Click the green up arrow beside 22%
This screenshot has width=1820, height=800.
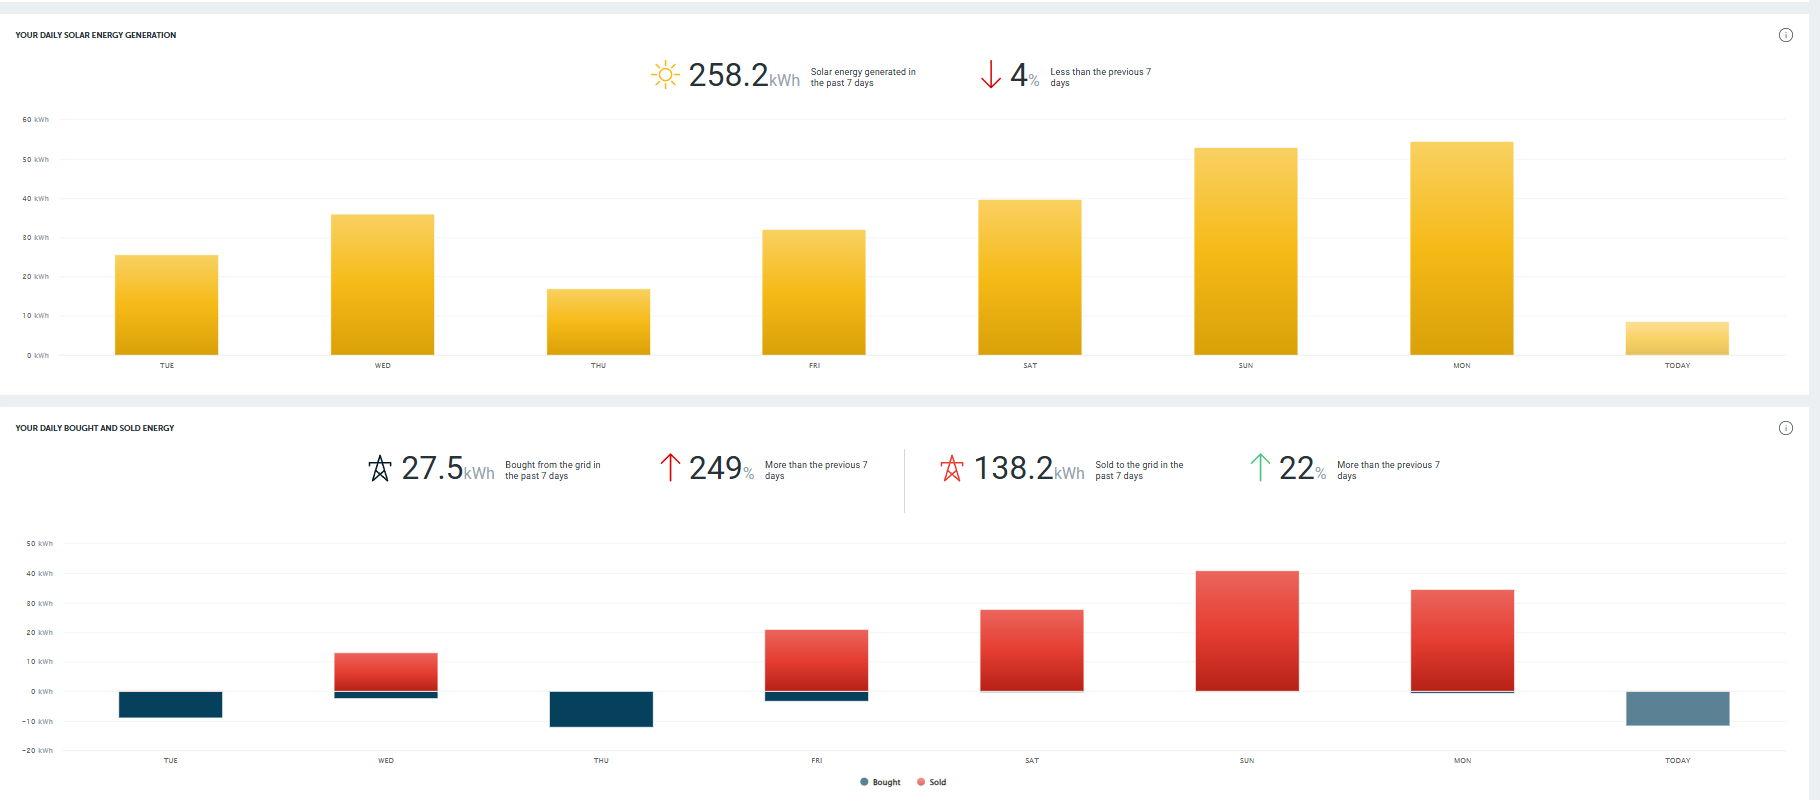(x=1260, y=467)
